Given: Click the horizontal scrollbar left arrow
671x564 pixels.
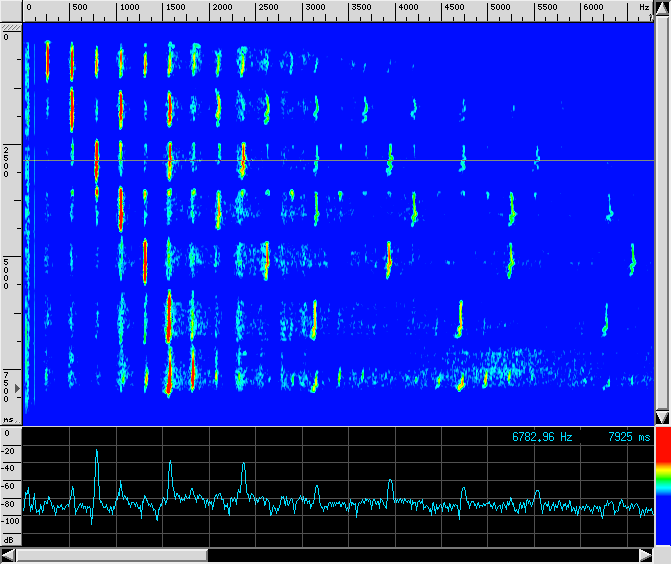Looking at the screenshot, I should coord(9,555).
